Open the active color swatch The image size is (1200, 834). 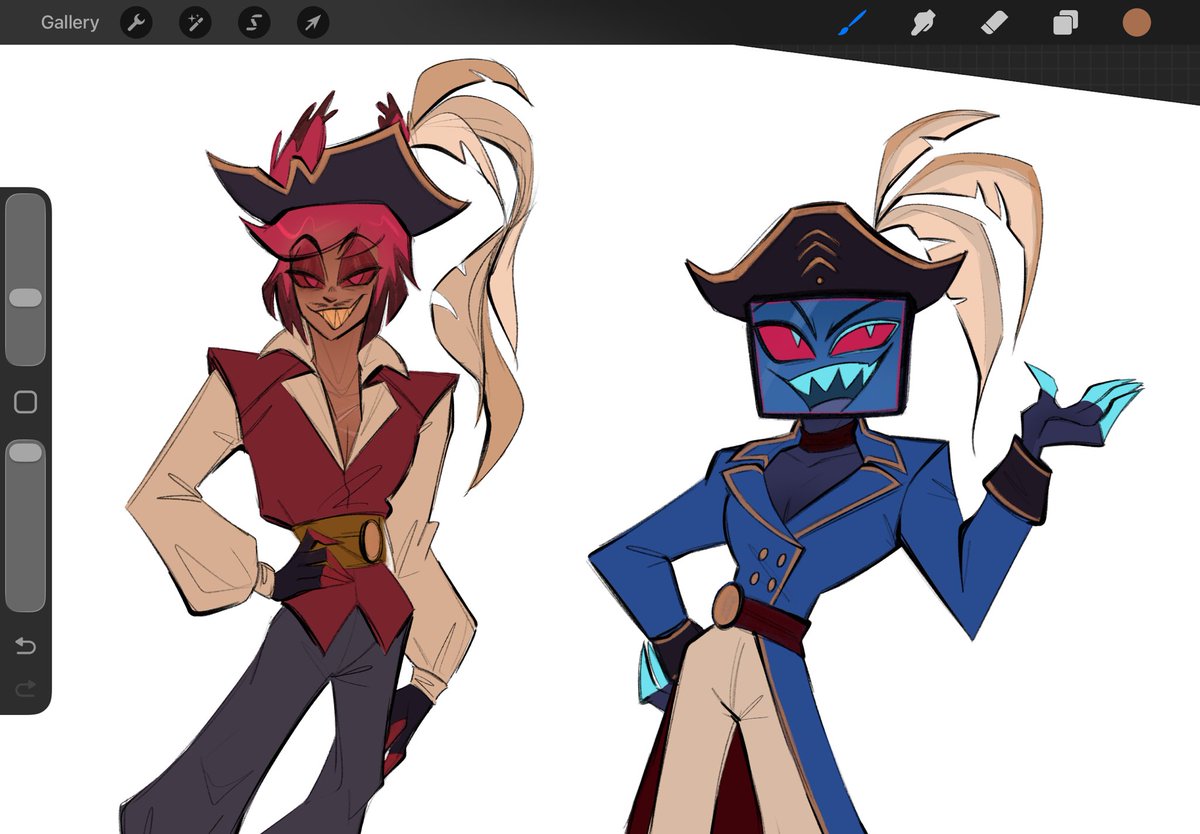click(x=1136, y=22)
